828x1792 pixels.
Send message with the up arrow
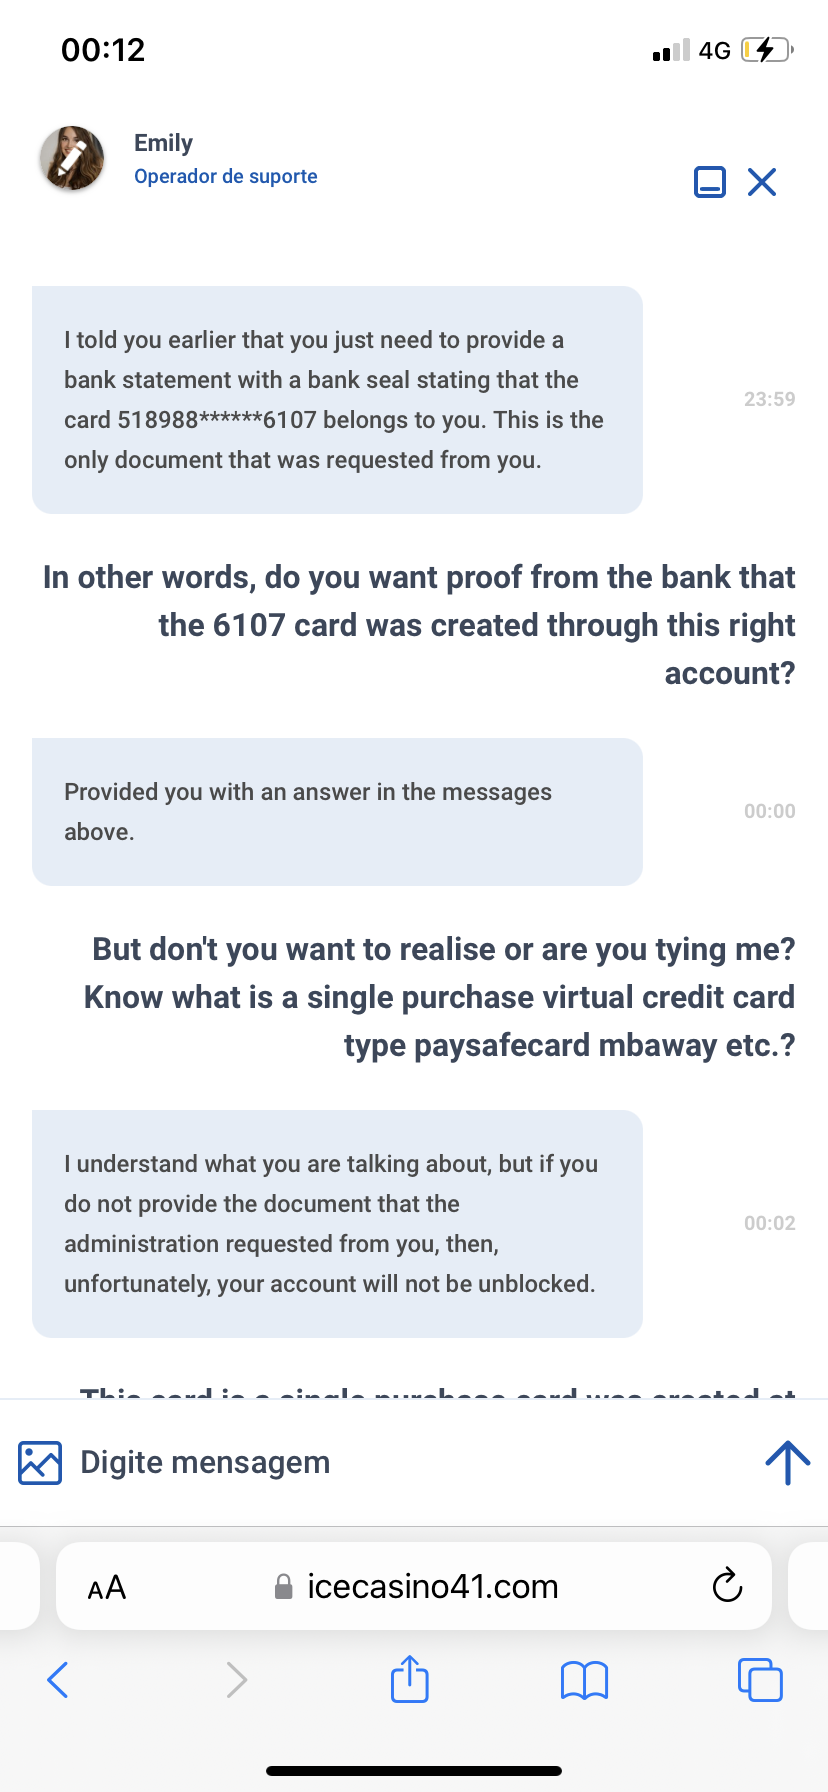click(x=787, y=1463)
